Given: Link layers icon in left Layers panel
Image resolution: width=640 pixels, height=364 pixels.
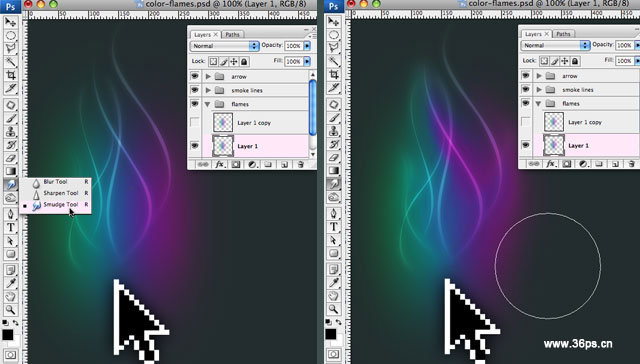Looking at the screenshot, I should (x=203, y=164).
